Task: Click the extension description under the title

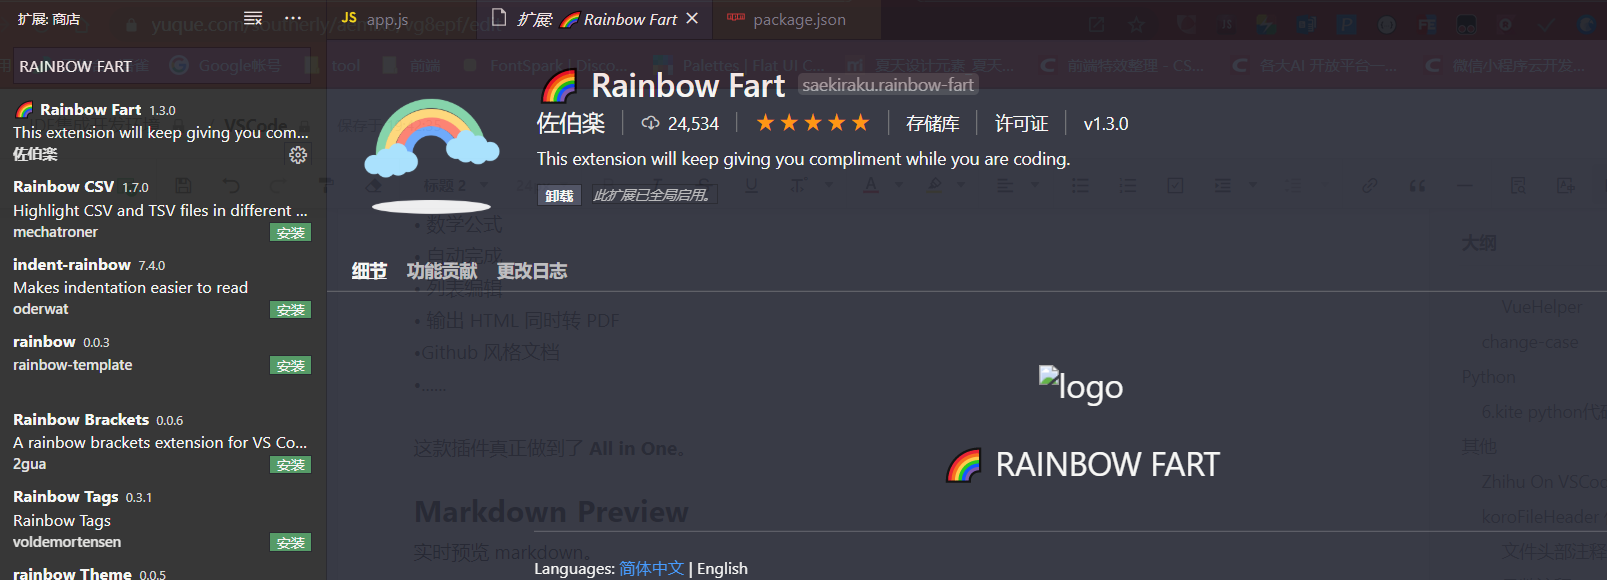Action: coord(803,159)
